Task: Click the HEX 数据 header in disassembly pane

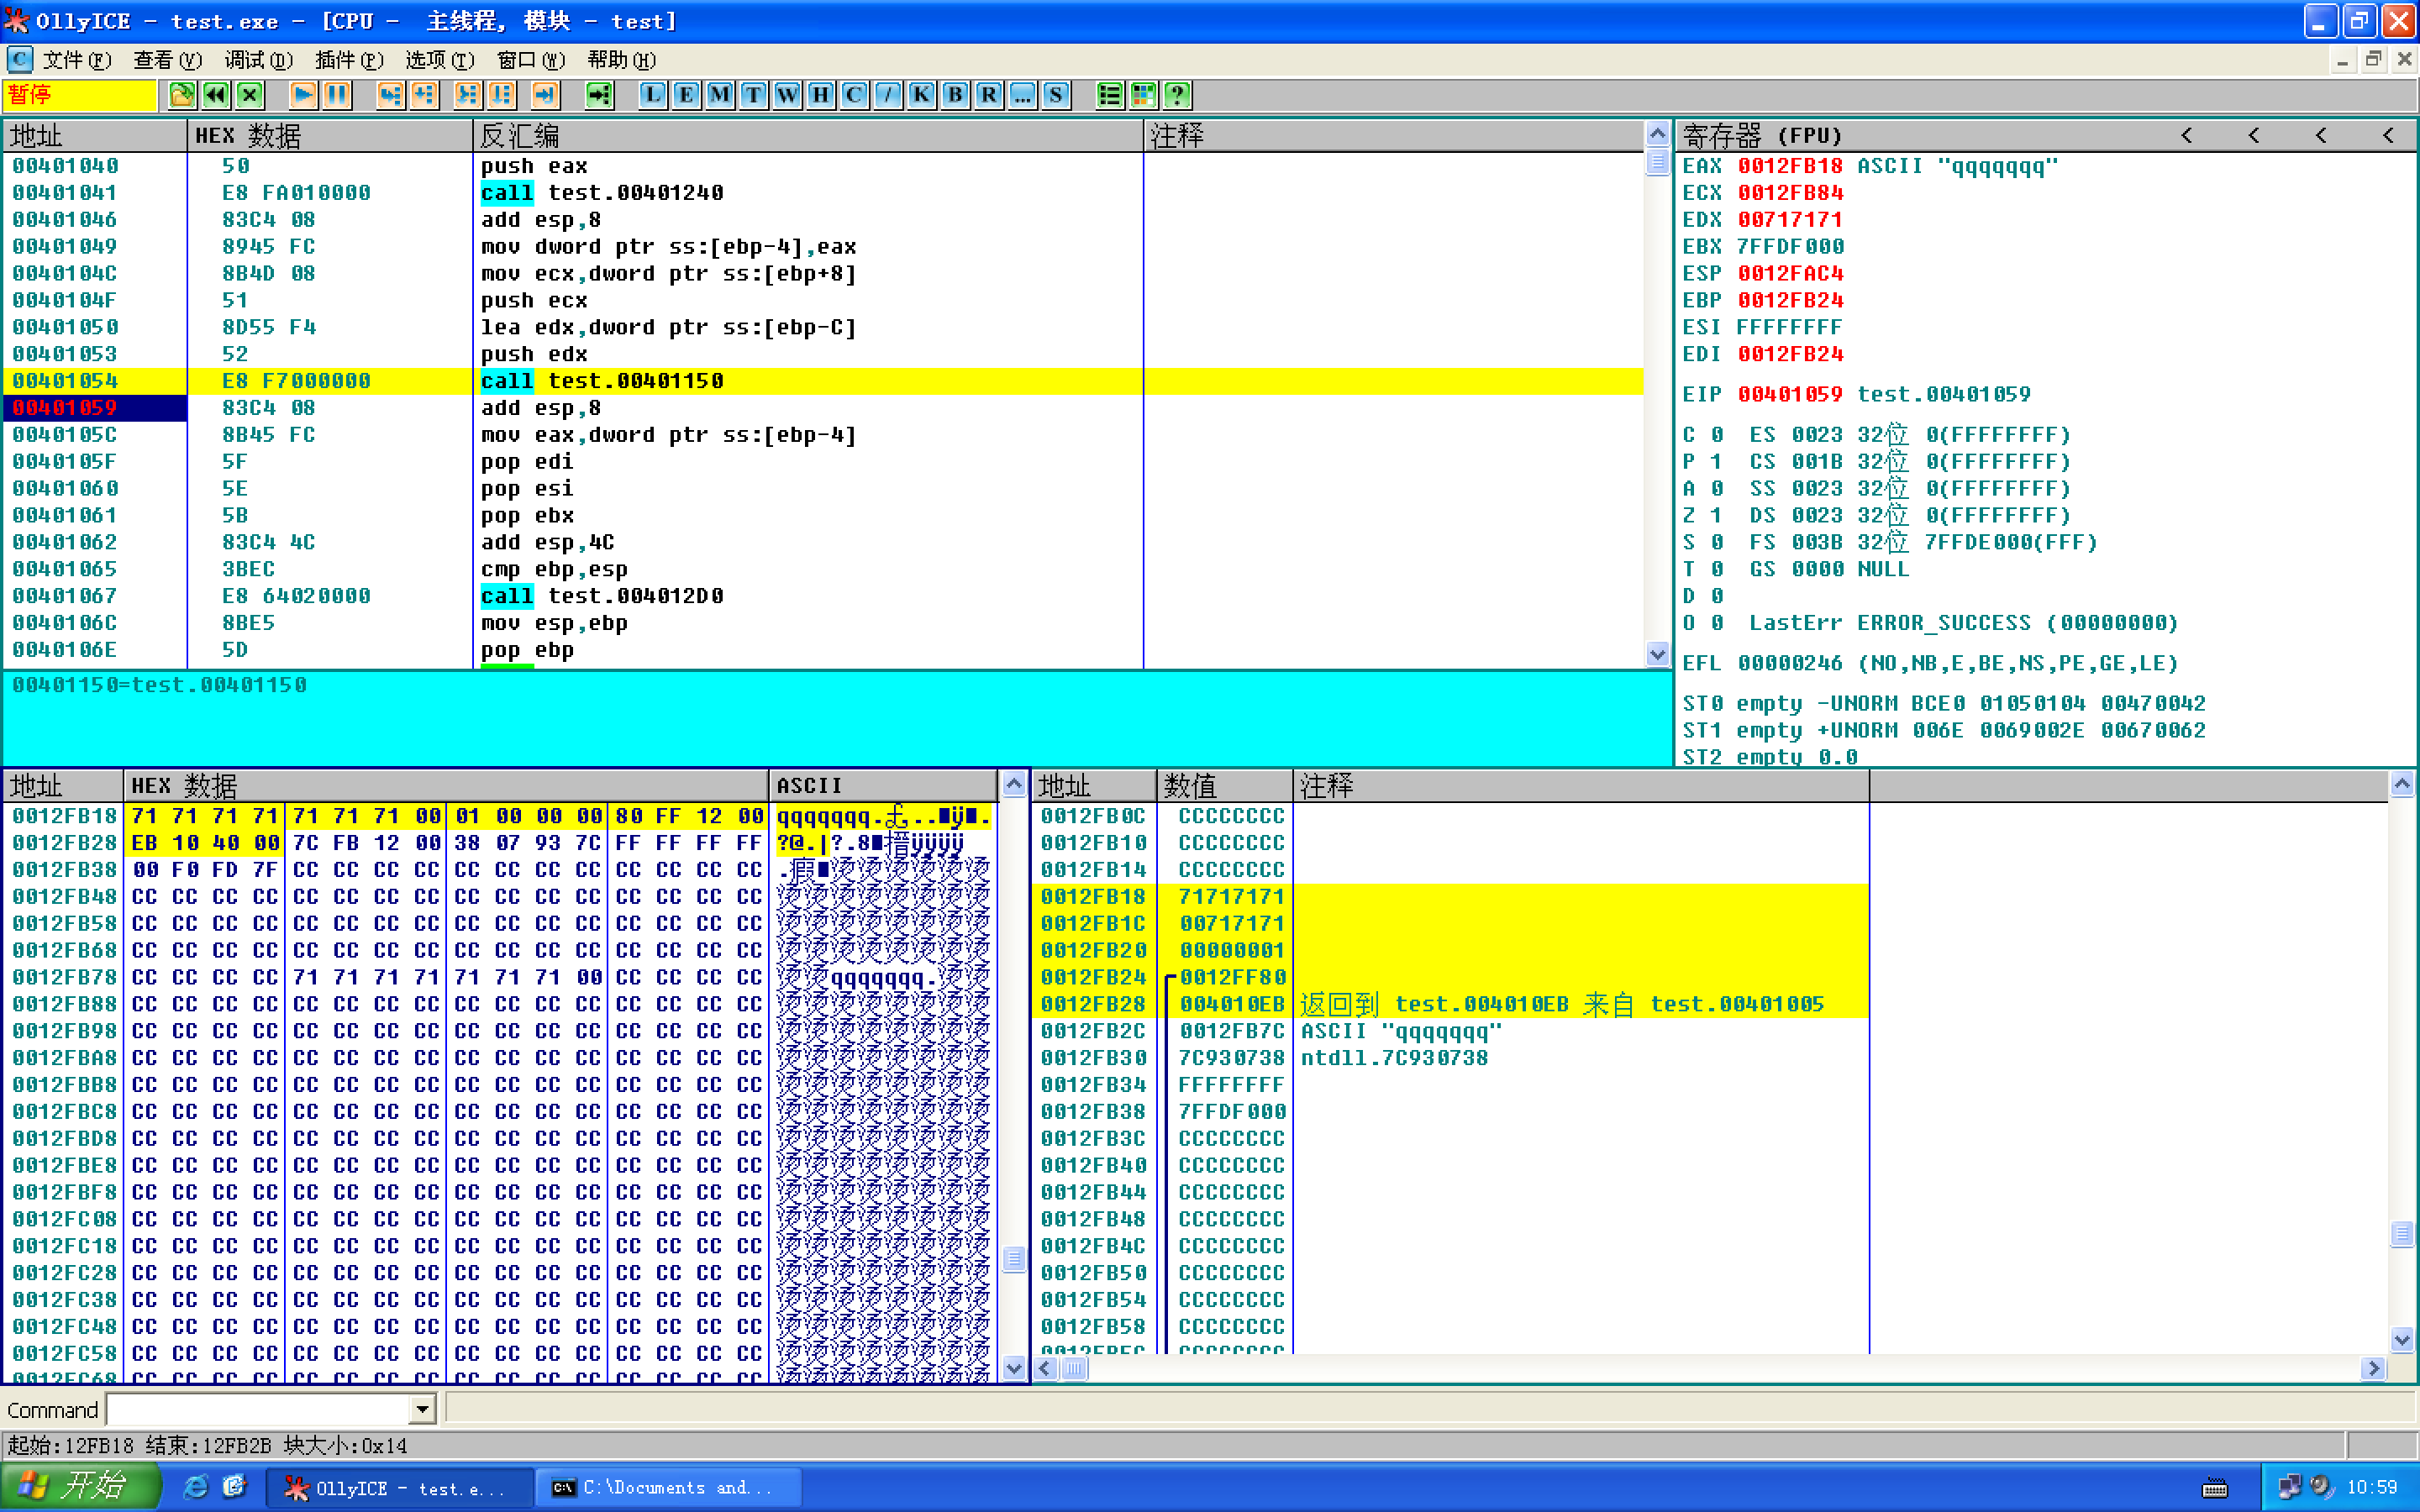Action: [329, 135]
